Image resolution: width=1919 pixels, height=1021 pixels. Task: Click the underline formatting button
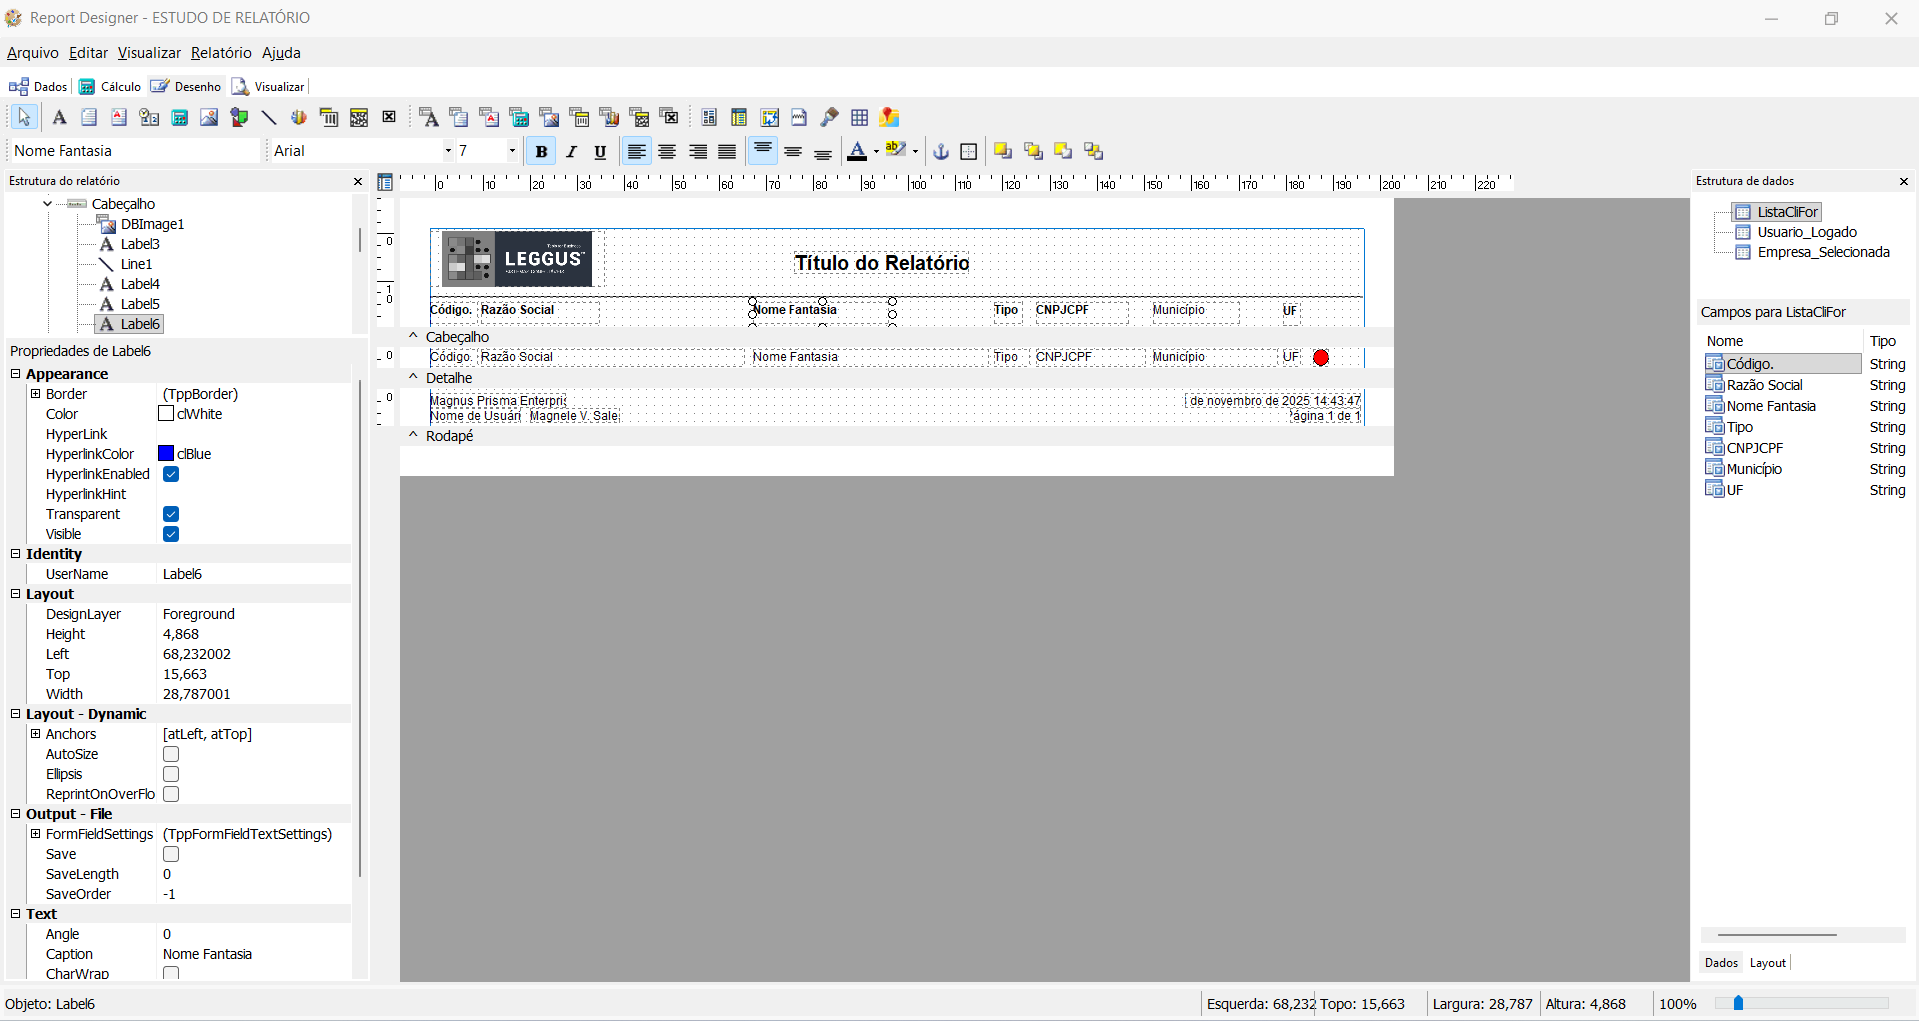point(600,152)
